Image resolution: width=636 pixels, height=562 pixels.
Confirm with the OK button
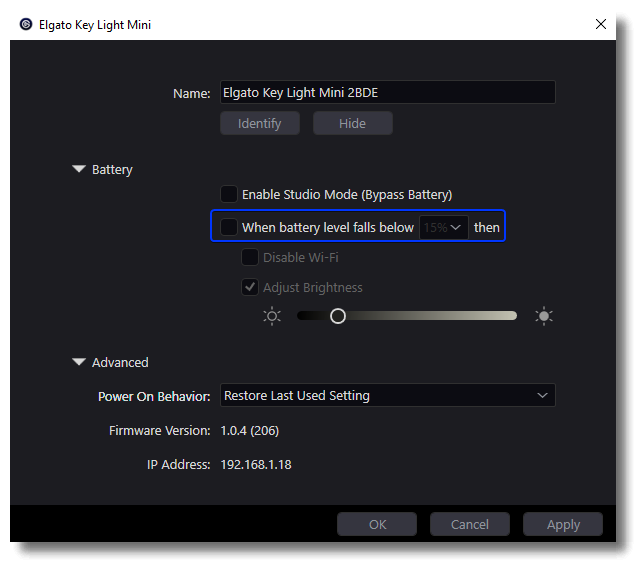click(x=377, y=524)
